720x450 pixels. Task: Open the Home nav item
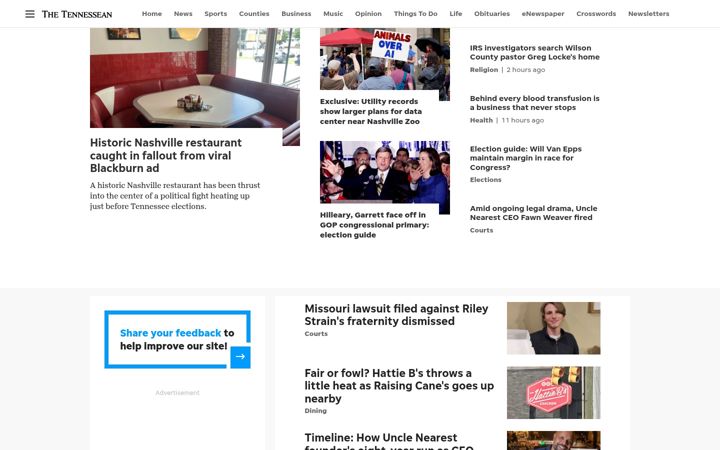click(152, 14)
